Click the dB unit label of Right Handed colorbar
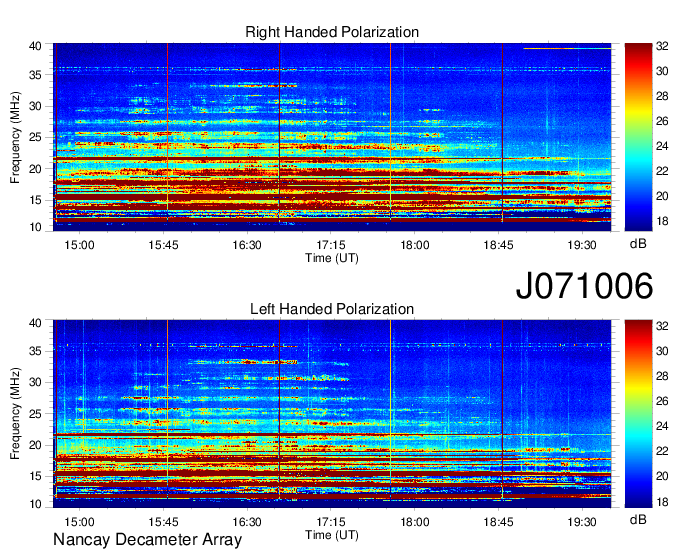The width and height of the screenshot is (680, 552). 638,244
